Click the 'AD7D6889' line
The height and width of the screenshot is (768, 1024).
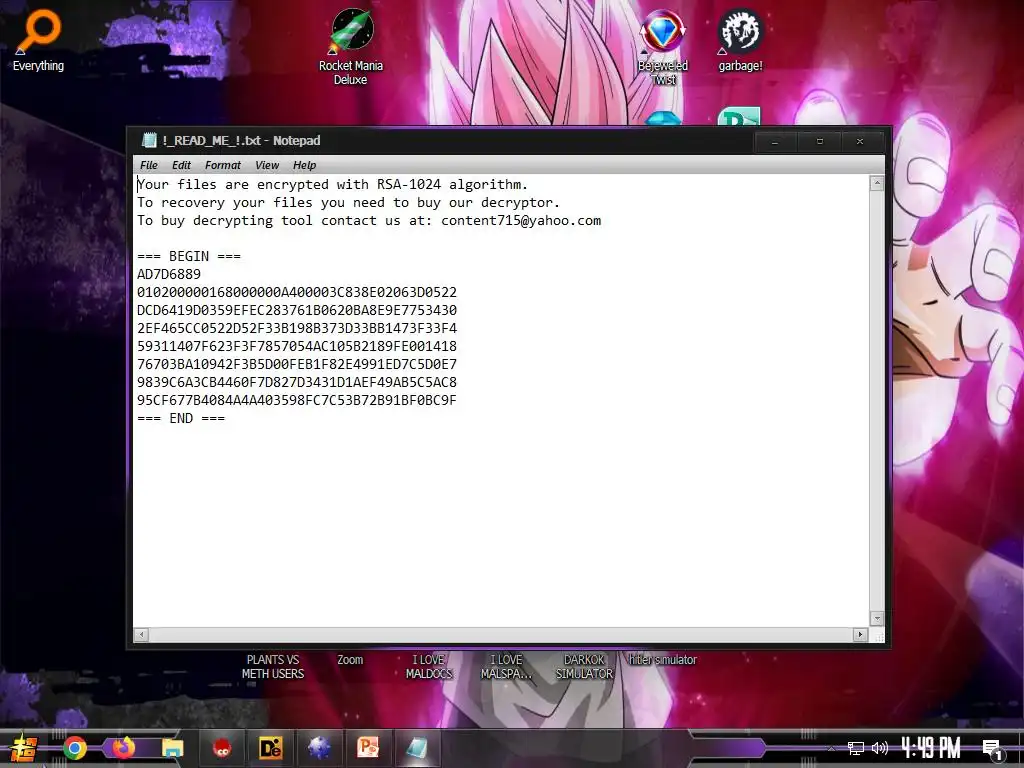(169, 274)
